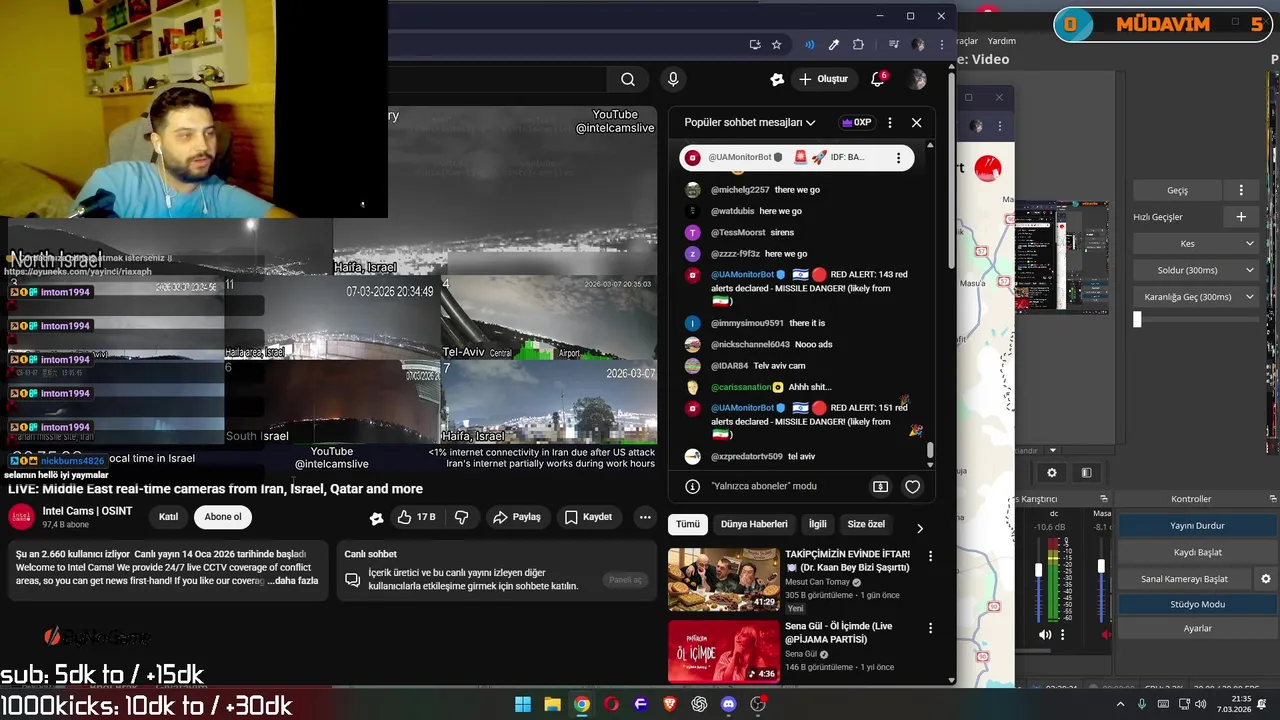Expand the Popüler sohbet mesajları dropdown
Image resolution: width=1280 pixels, height=720 pixels.
[x=749, y=122]
